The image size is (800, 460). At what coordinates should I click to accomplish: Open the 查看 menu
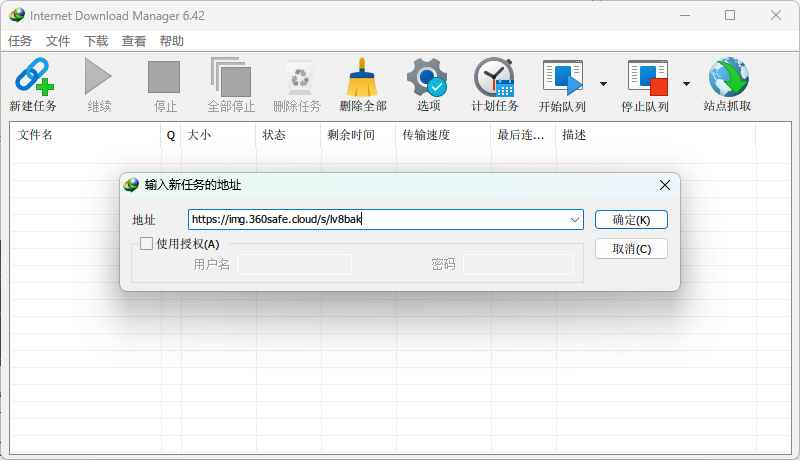134,41
